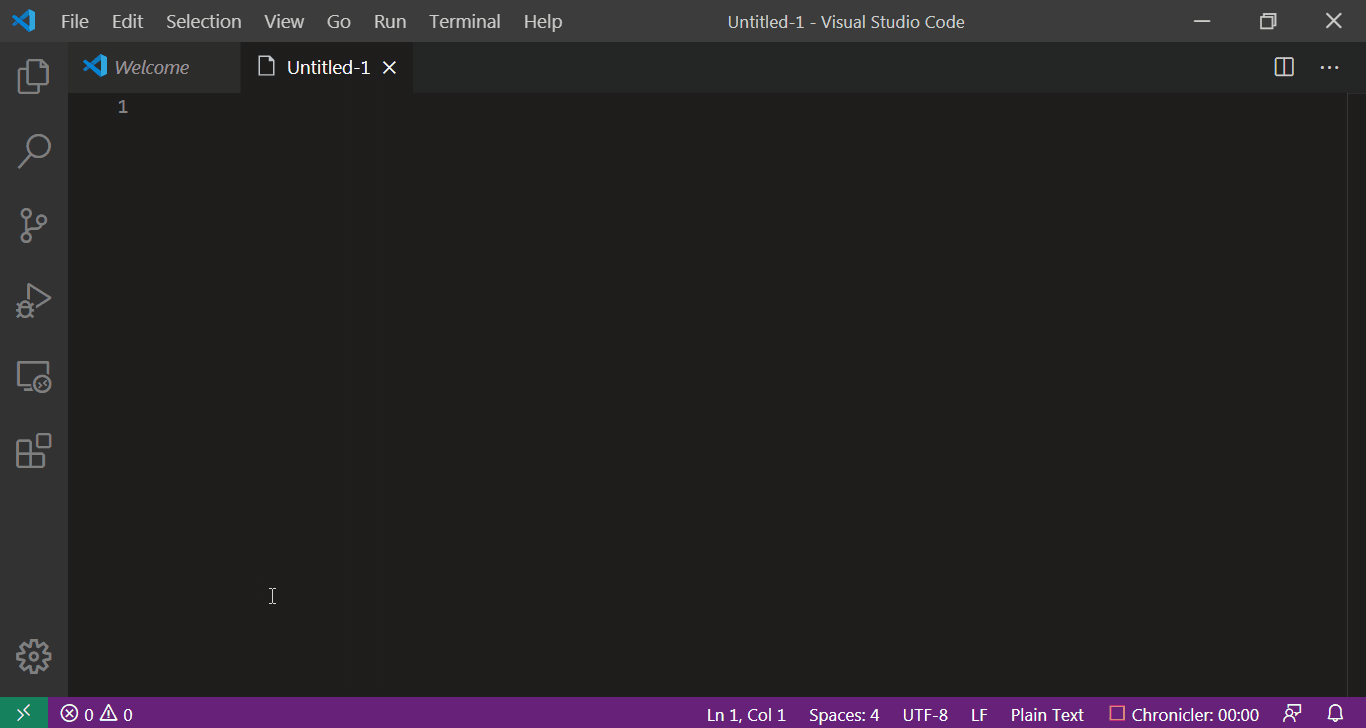Click the VS Code logo in title bar
Image resolution: width=1366 pixels, height=728 pixels.
(x=24, y=21)
